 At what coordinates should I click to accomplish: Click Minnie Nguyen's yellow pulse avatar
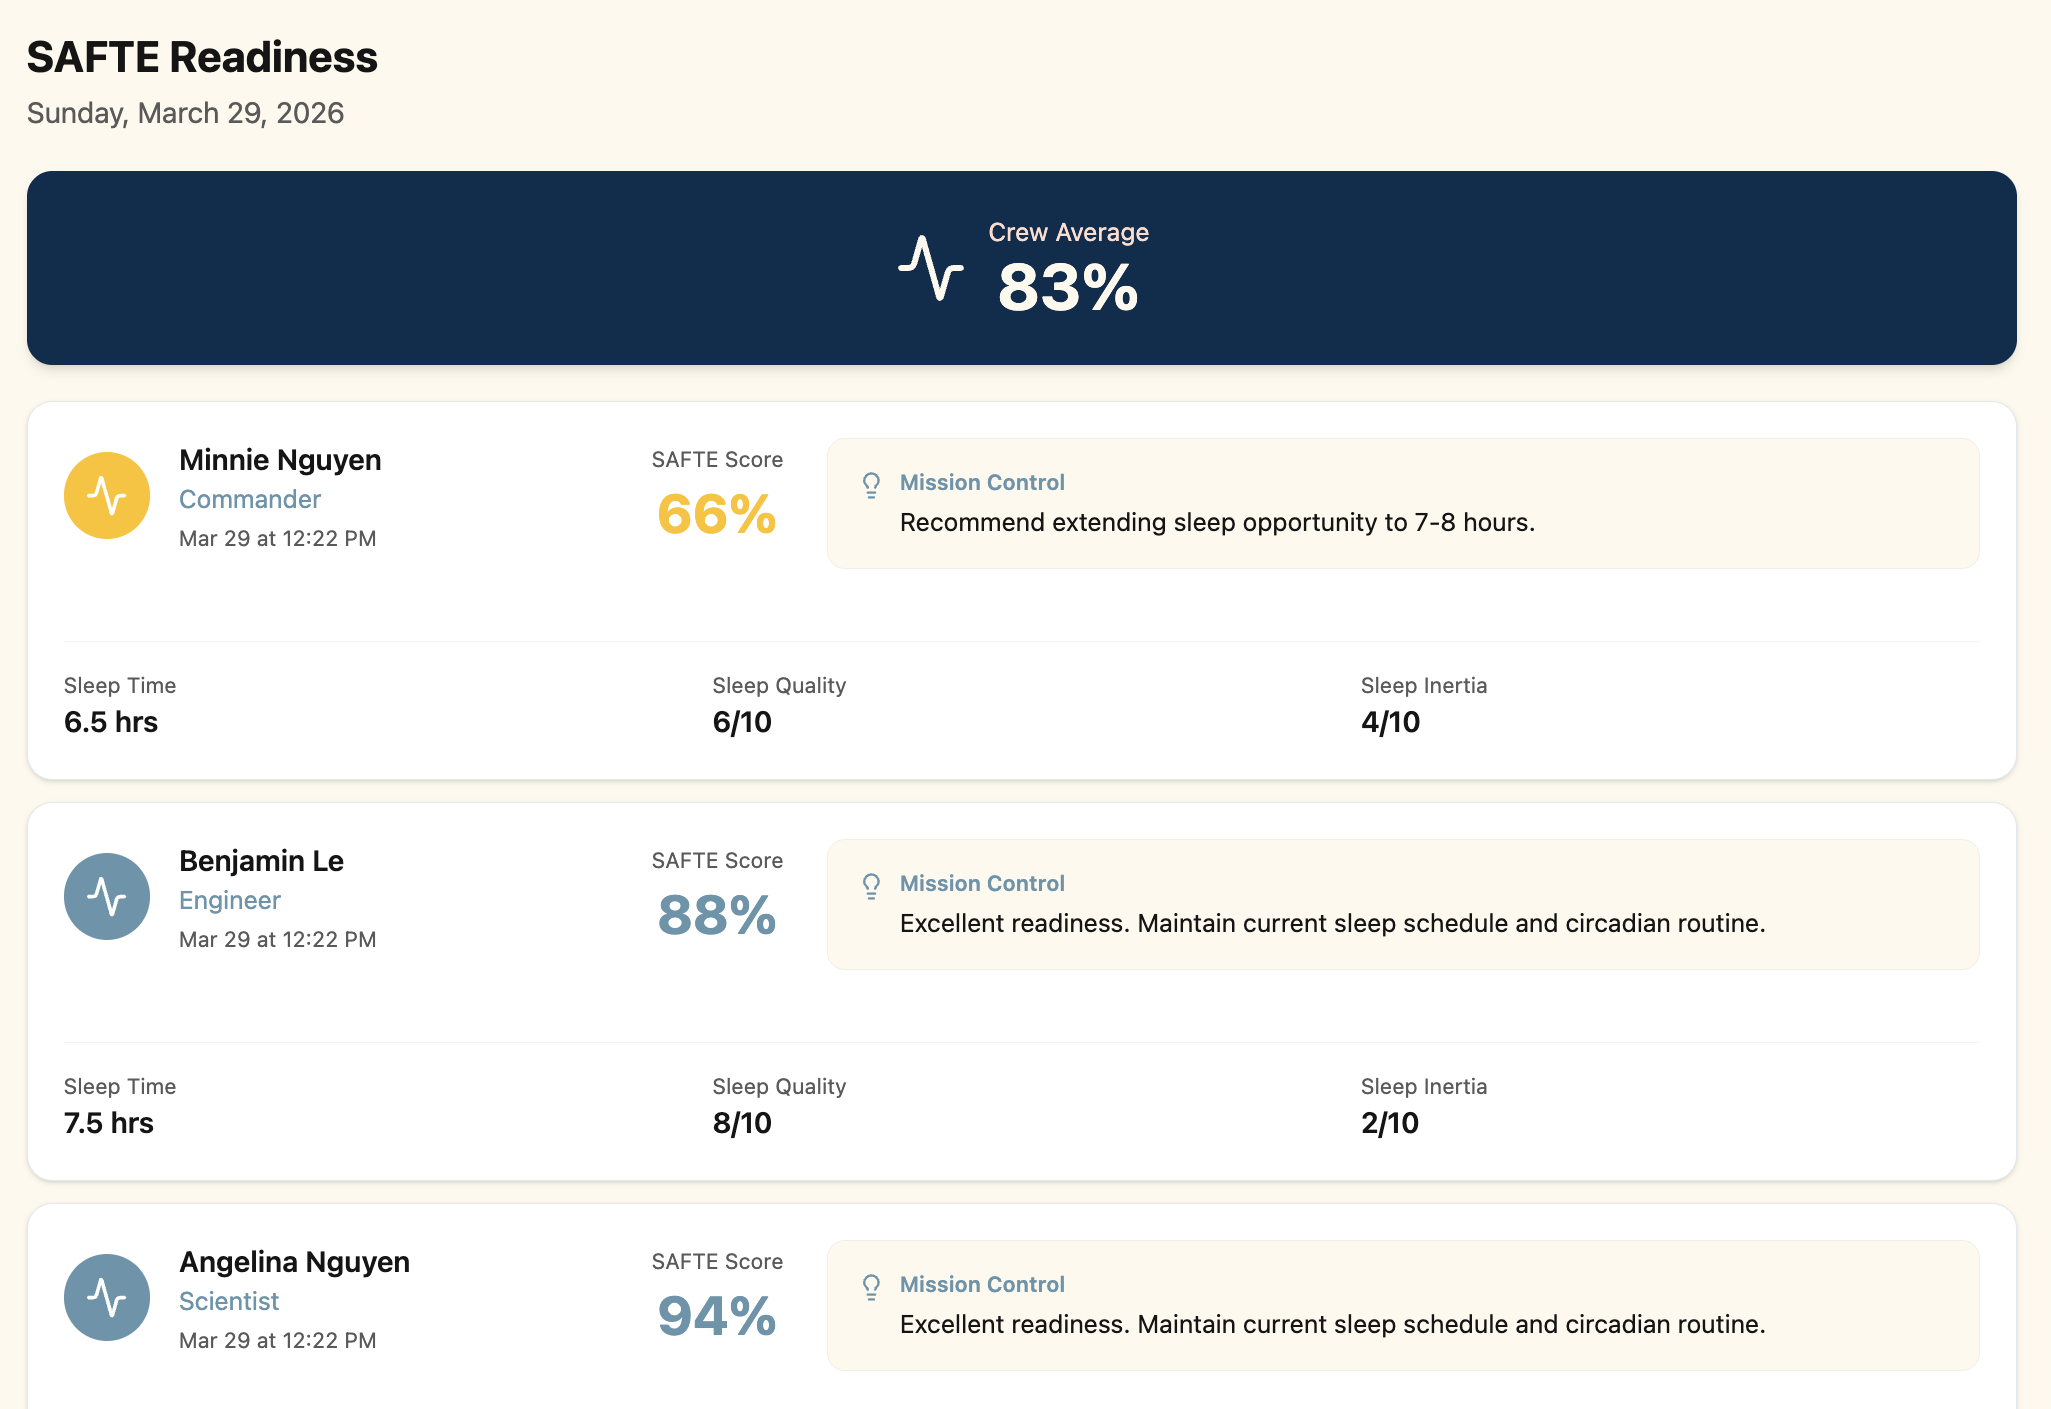click(107, 495)
